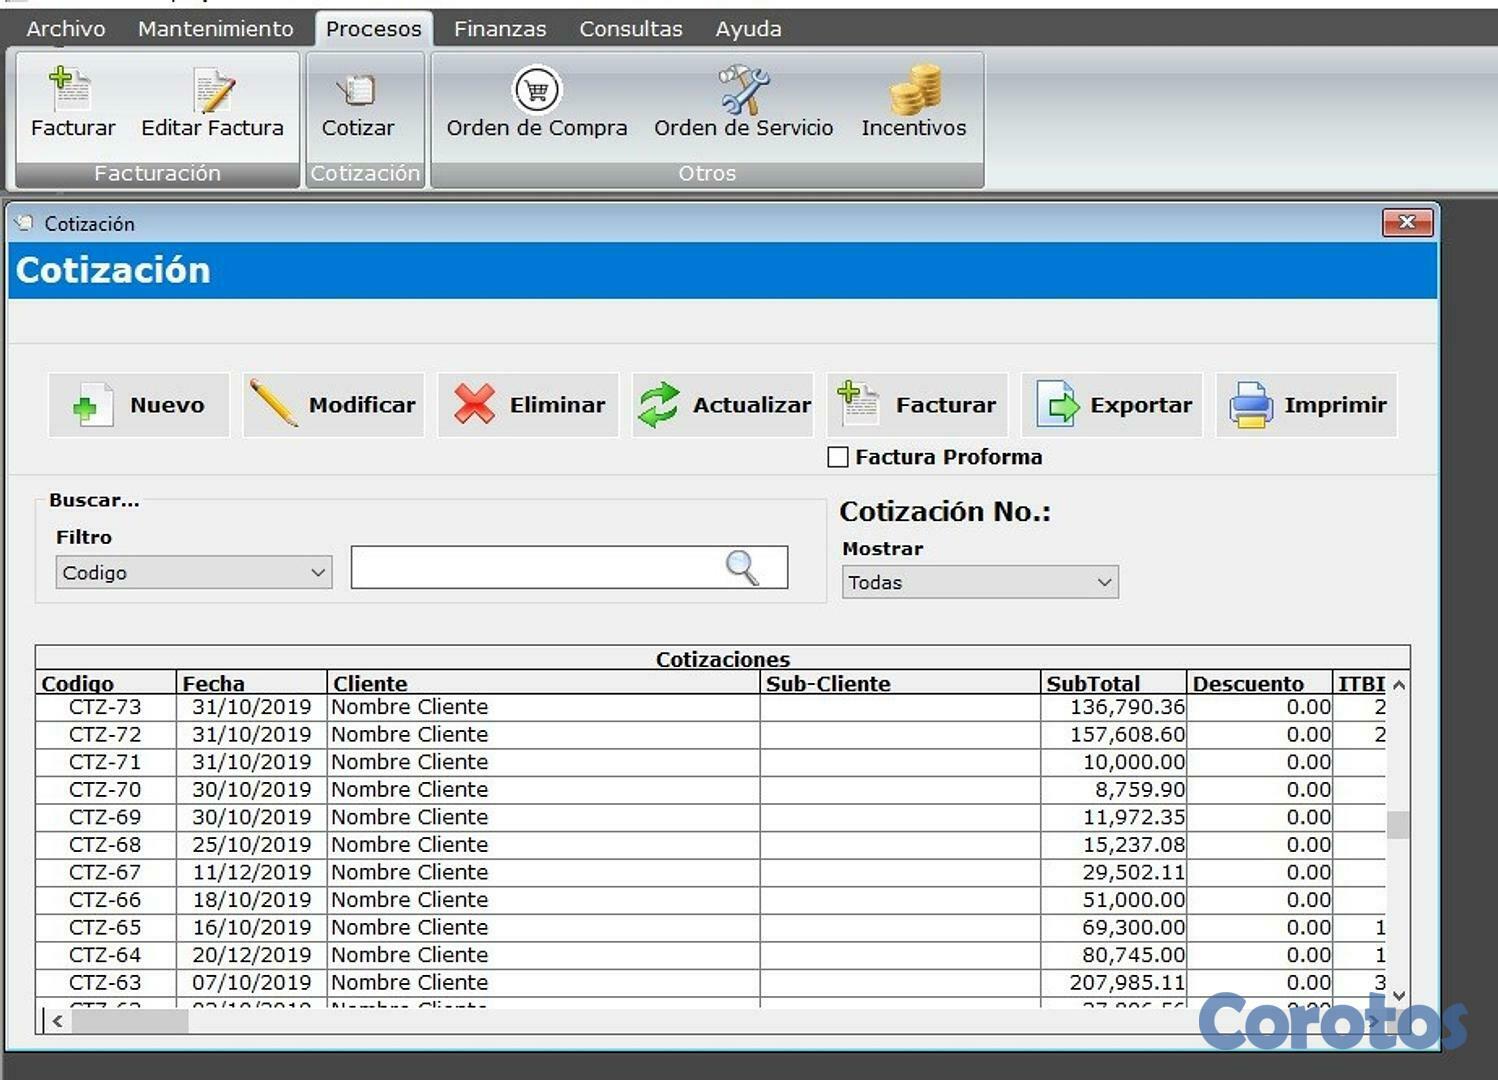
Task: Open the Consultas menu
Action: click(630, 28)
